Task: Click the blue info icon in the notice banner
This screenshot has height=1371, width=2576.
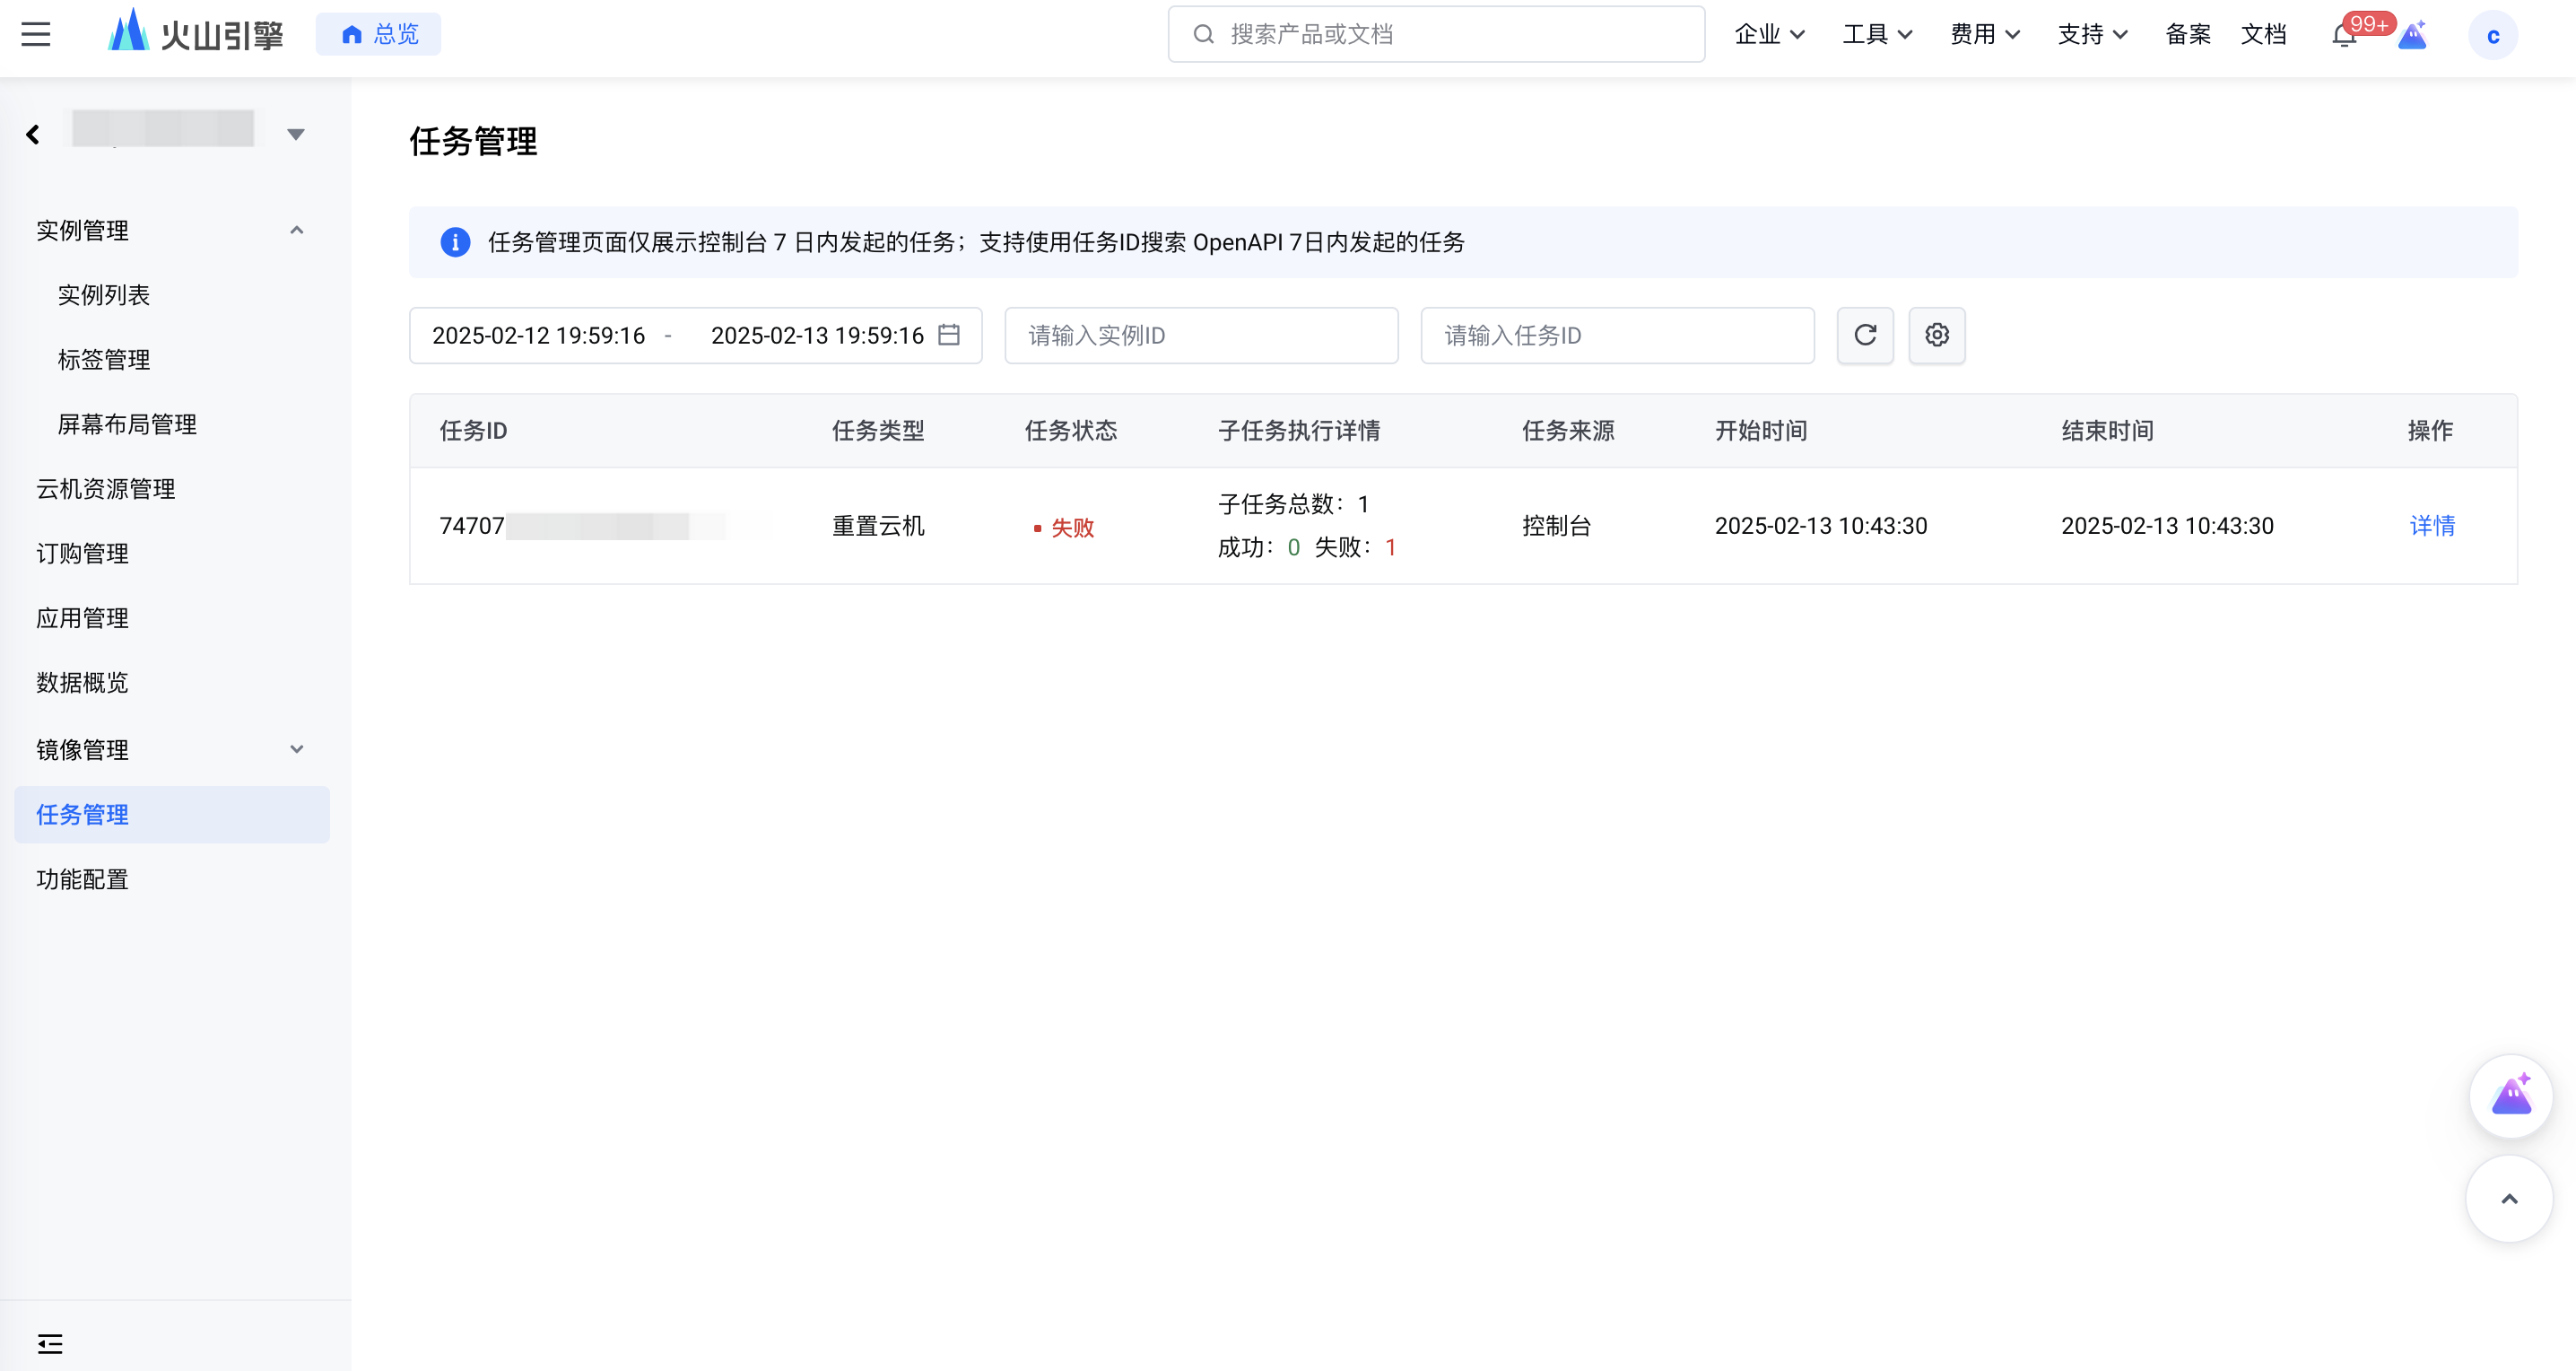Action: 455,242
